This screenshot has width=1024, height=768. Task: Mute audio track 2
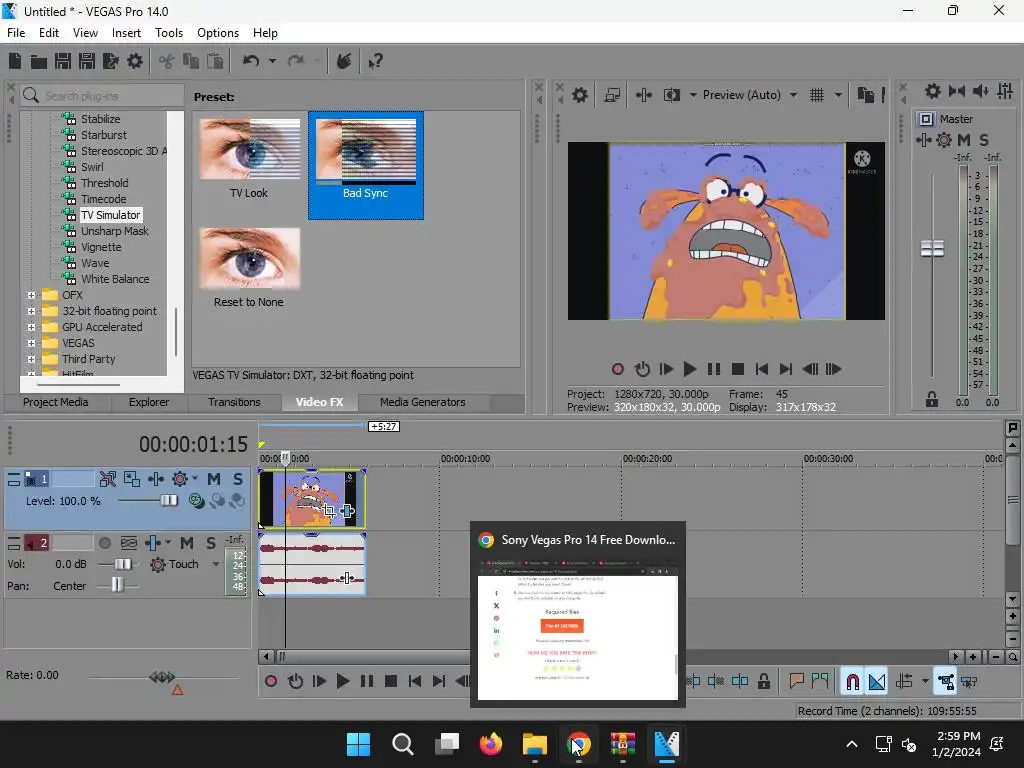coord(187,543)
